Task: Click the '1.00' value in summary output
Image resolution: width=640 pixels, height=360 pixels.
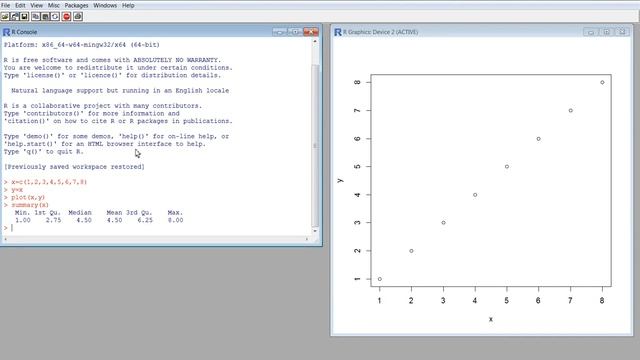Action: [x=23, y=220]
